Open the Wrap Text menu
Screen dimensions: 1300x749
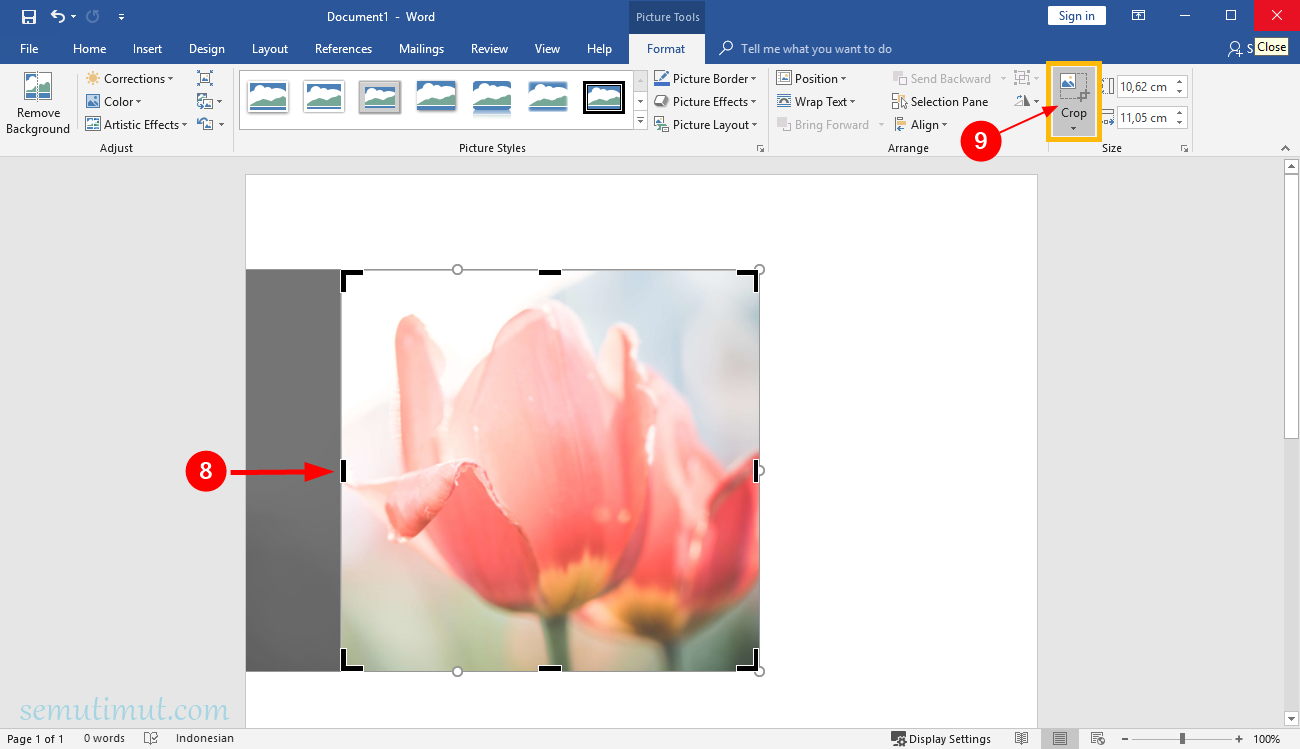tap(816, 101)
